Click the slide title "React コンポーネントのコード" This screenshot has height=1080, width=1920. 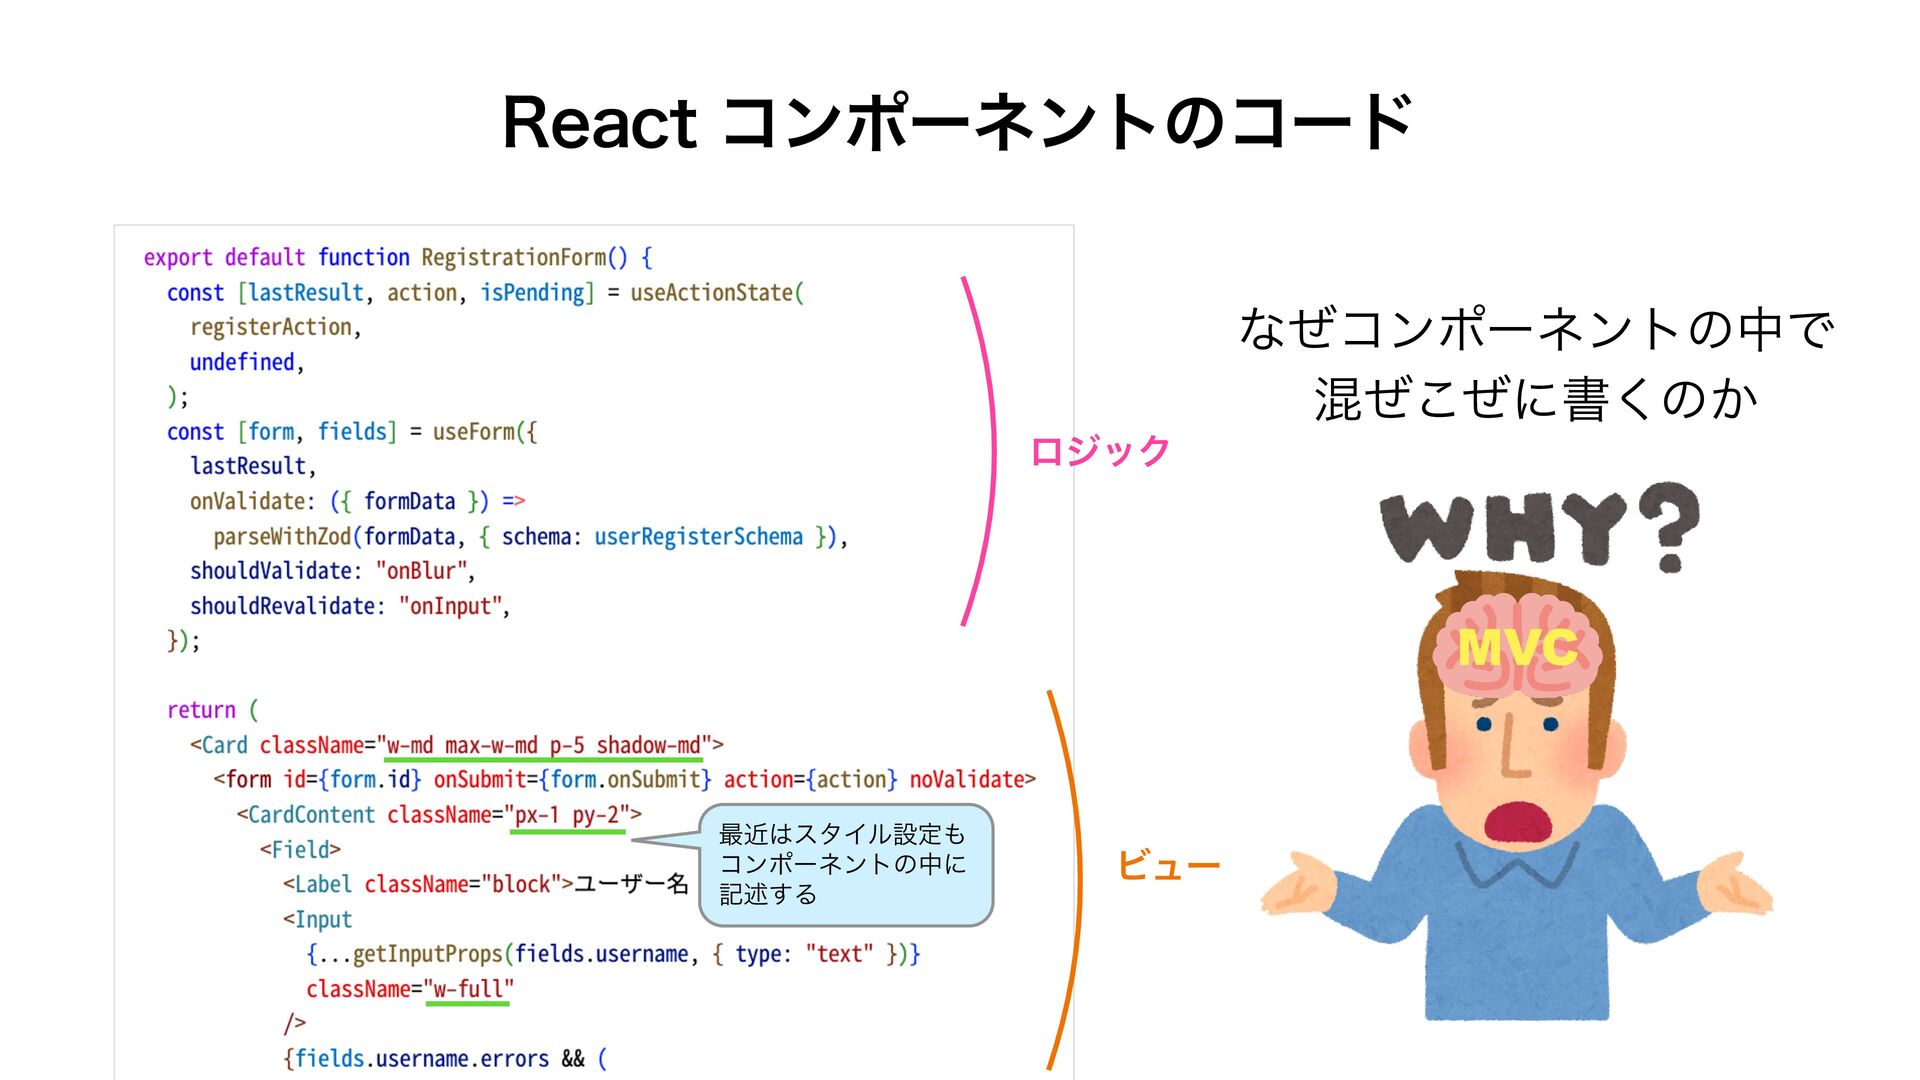click(x=957, y=123)
